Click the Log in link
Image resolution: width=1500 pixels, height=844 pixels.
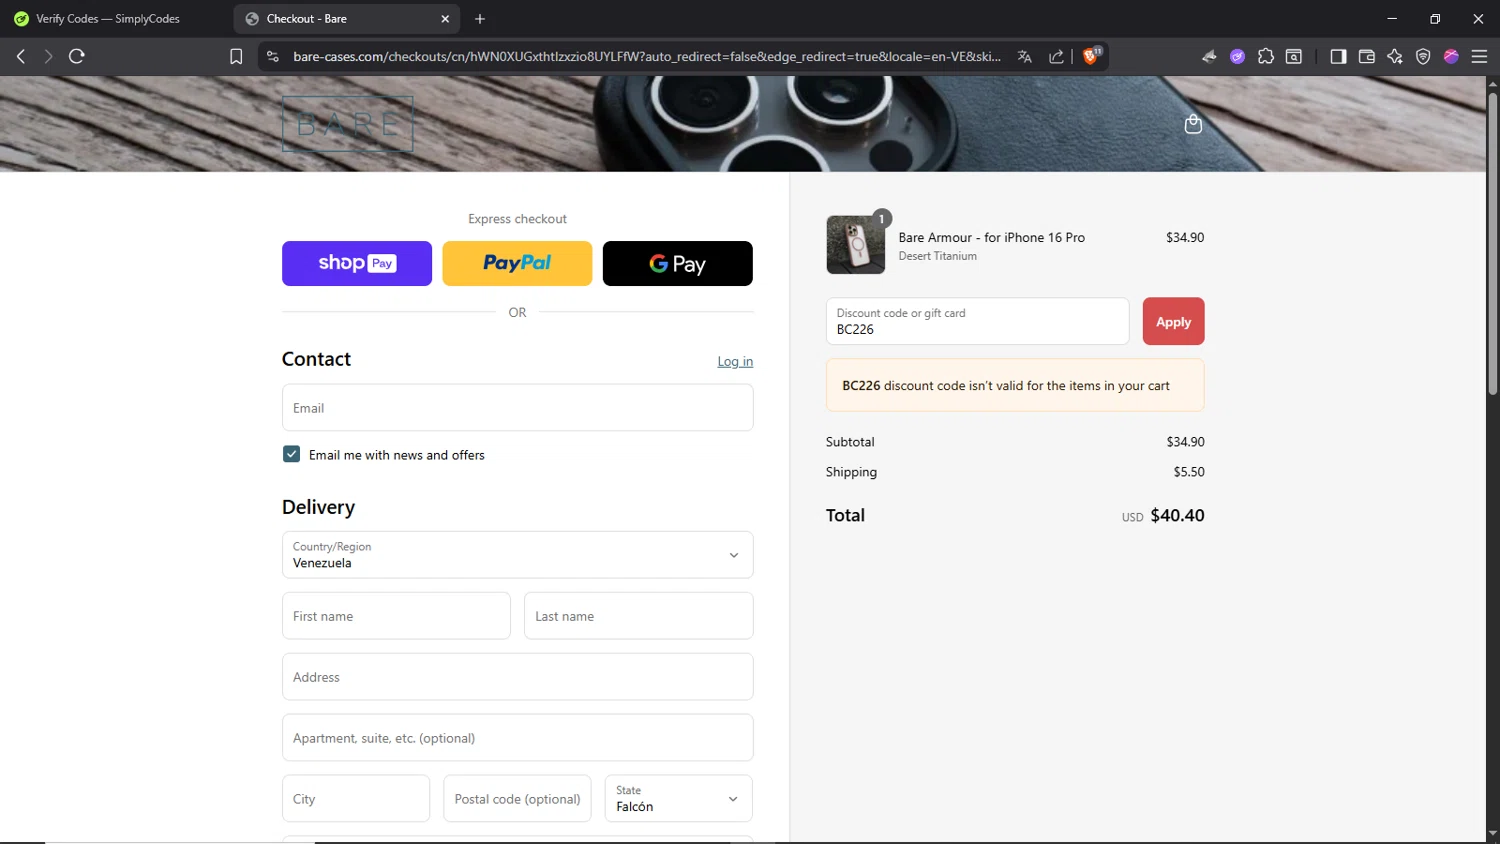point(735,362)
